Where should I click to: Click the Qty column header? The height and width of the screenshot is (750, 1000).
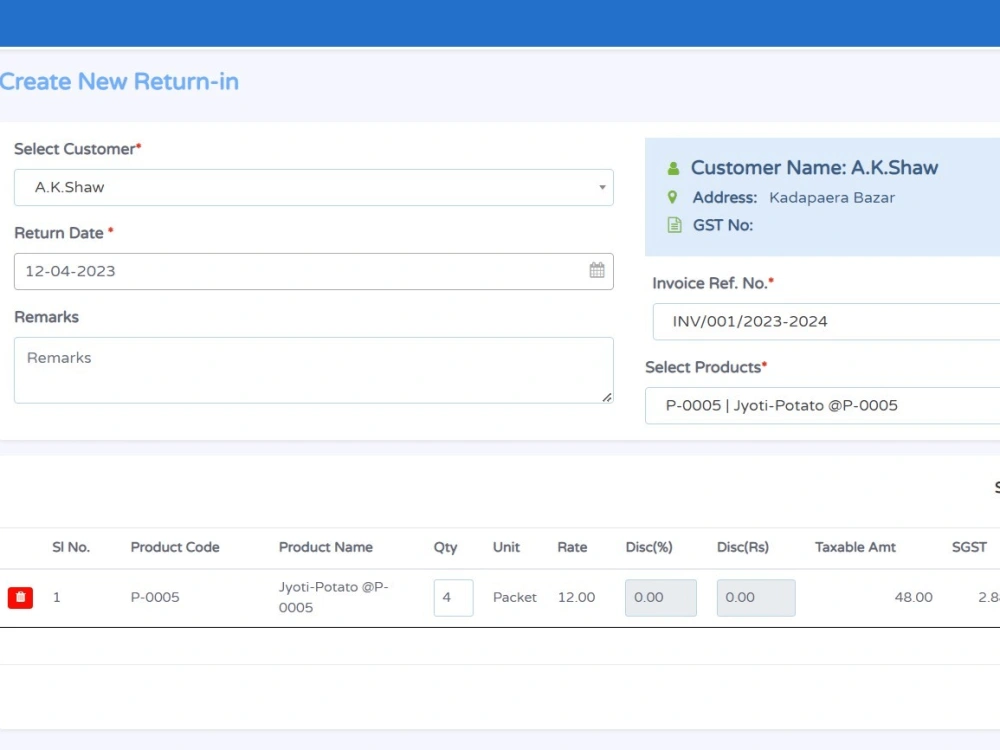(445, 548)
